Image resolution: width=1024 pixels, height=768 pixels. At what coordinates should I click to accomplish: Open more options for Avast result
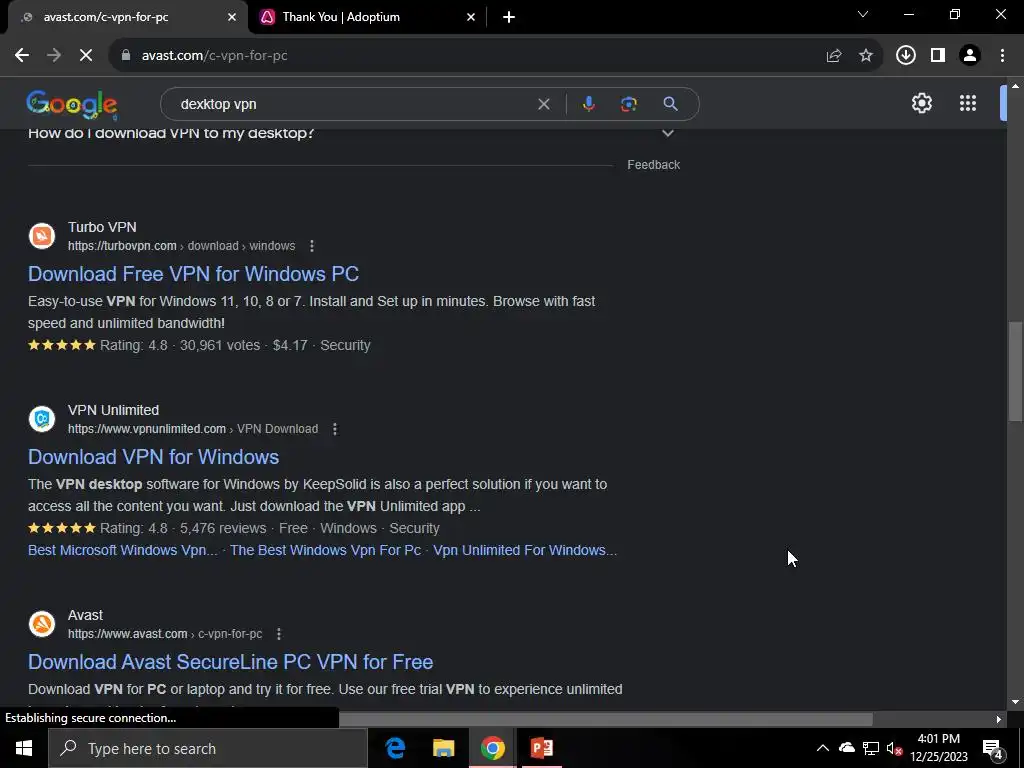pyautogui.click(x=279, y=634)
